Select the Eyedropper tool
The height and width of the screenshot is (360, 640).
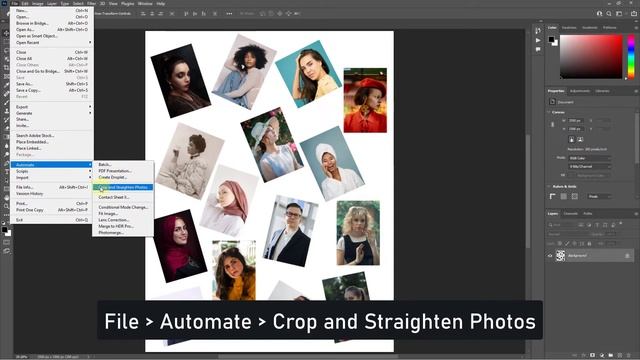[x=7, y=84]
